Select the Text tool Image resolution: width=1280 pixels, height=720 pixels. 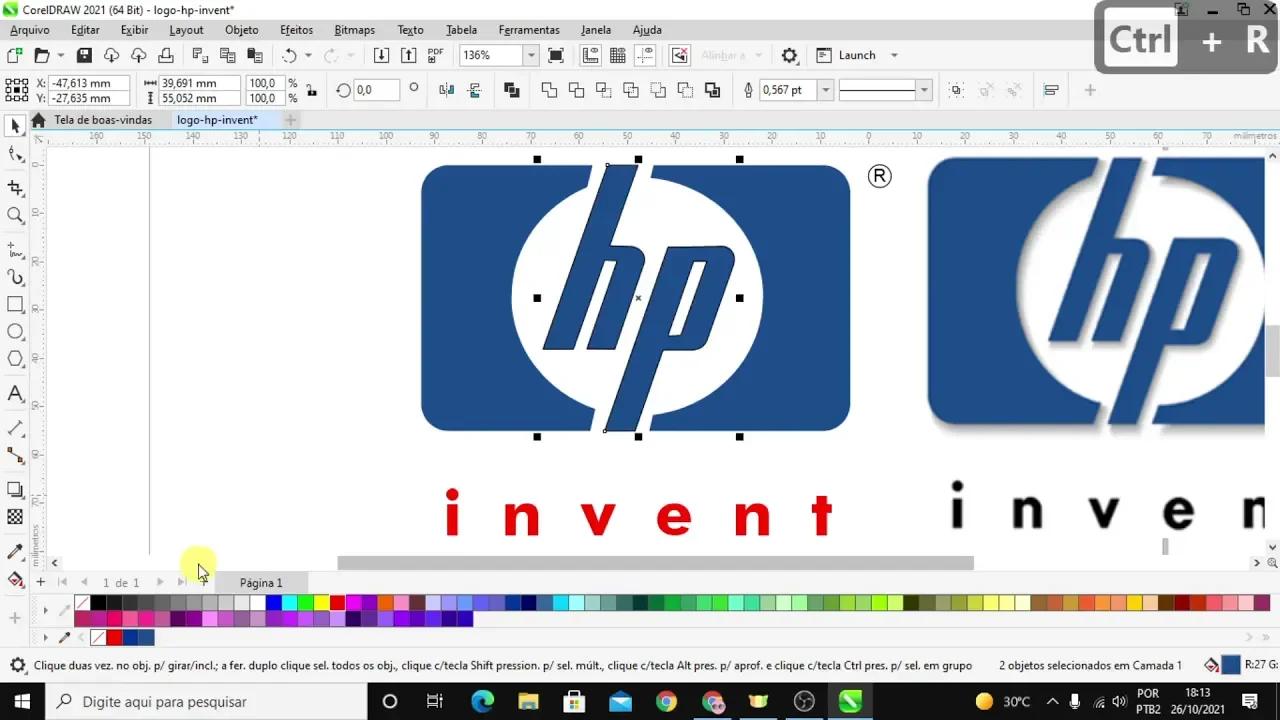[x=14, y=393]
